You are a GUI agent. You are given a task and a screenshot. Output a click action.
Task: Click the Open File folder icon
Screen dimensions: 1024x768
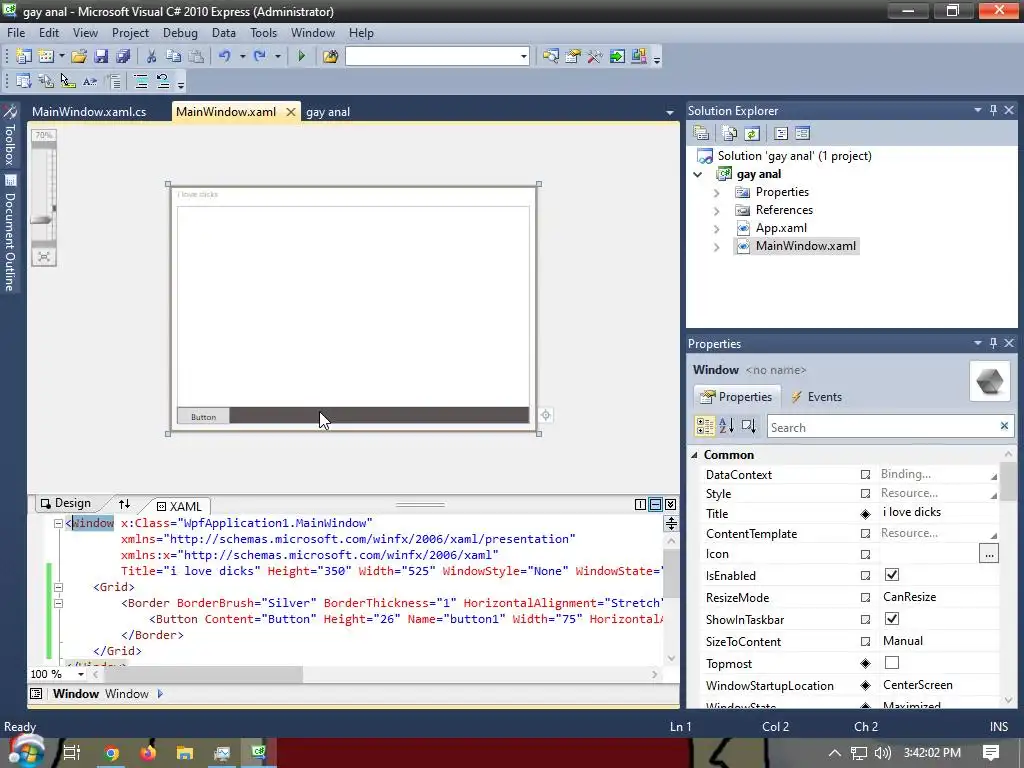79,57
